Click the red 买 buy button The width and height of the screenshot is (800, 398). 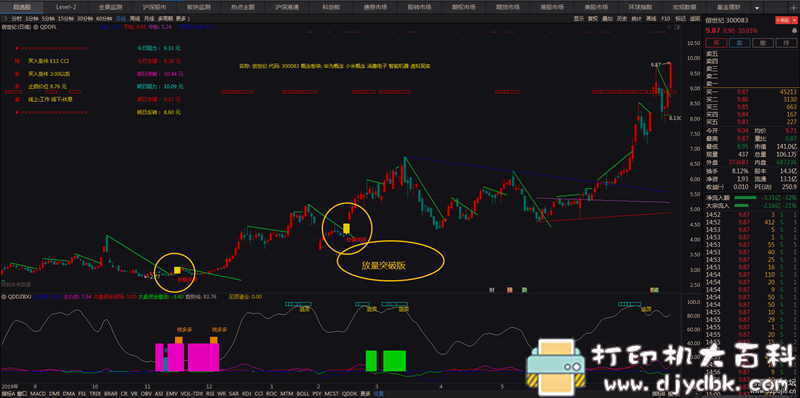click(716, 43)
